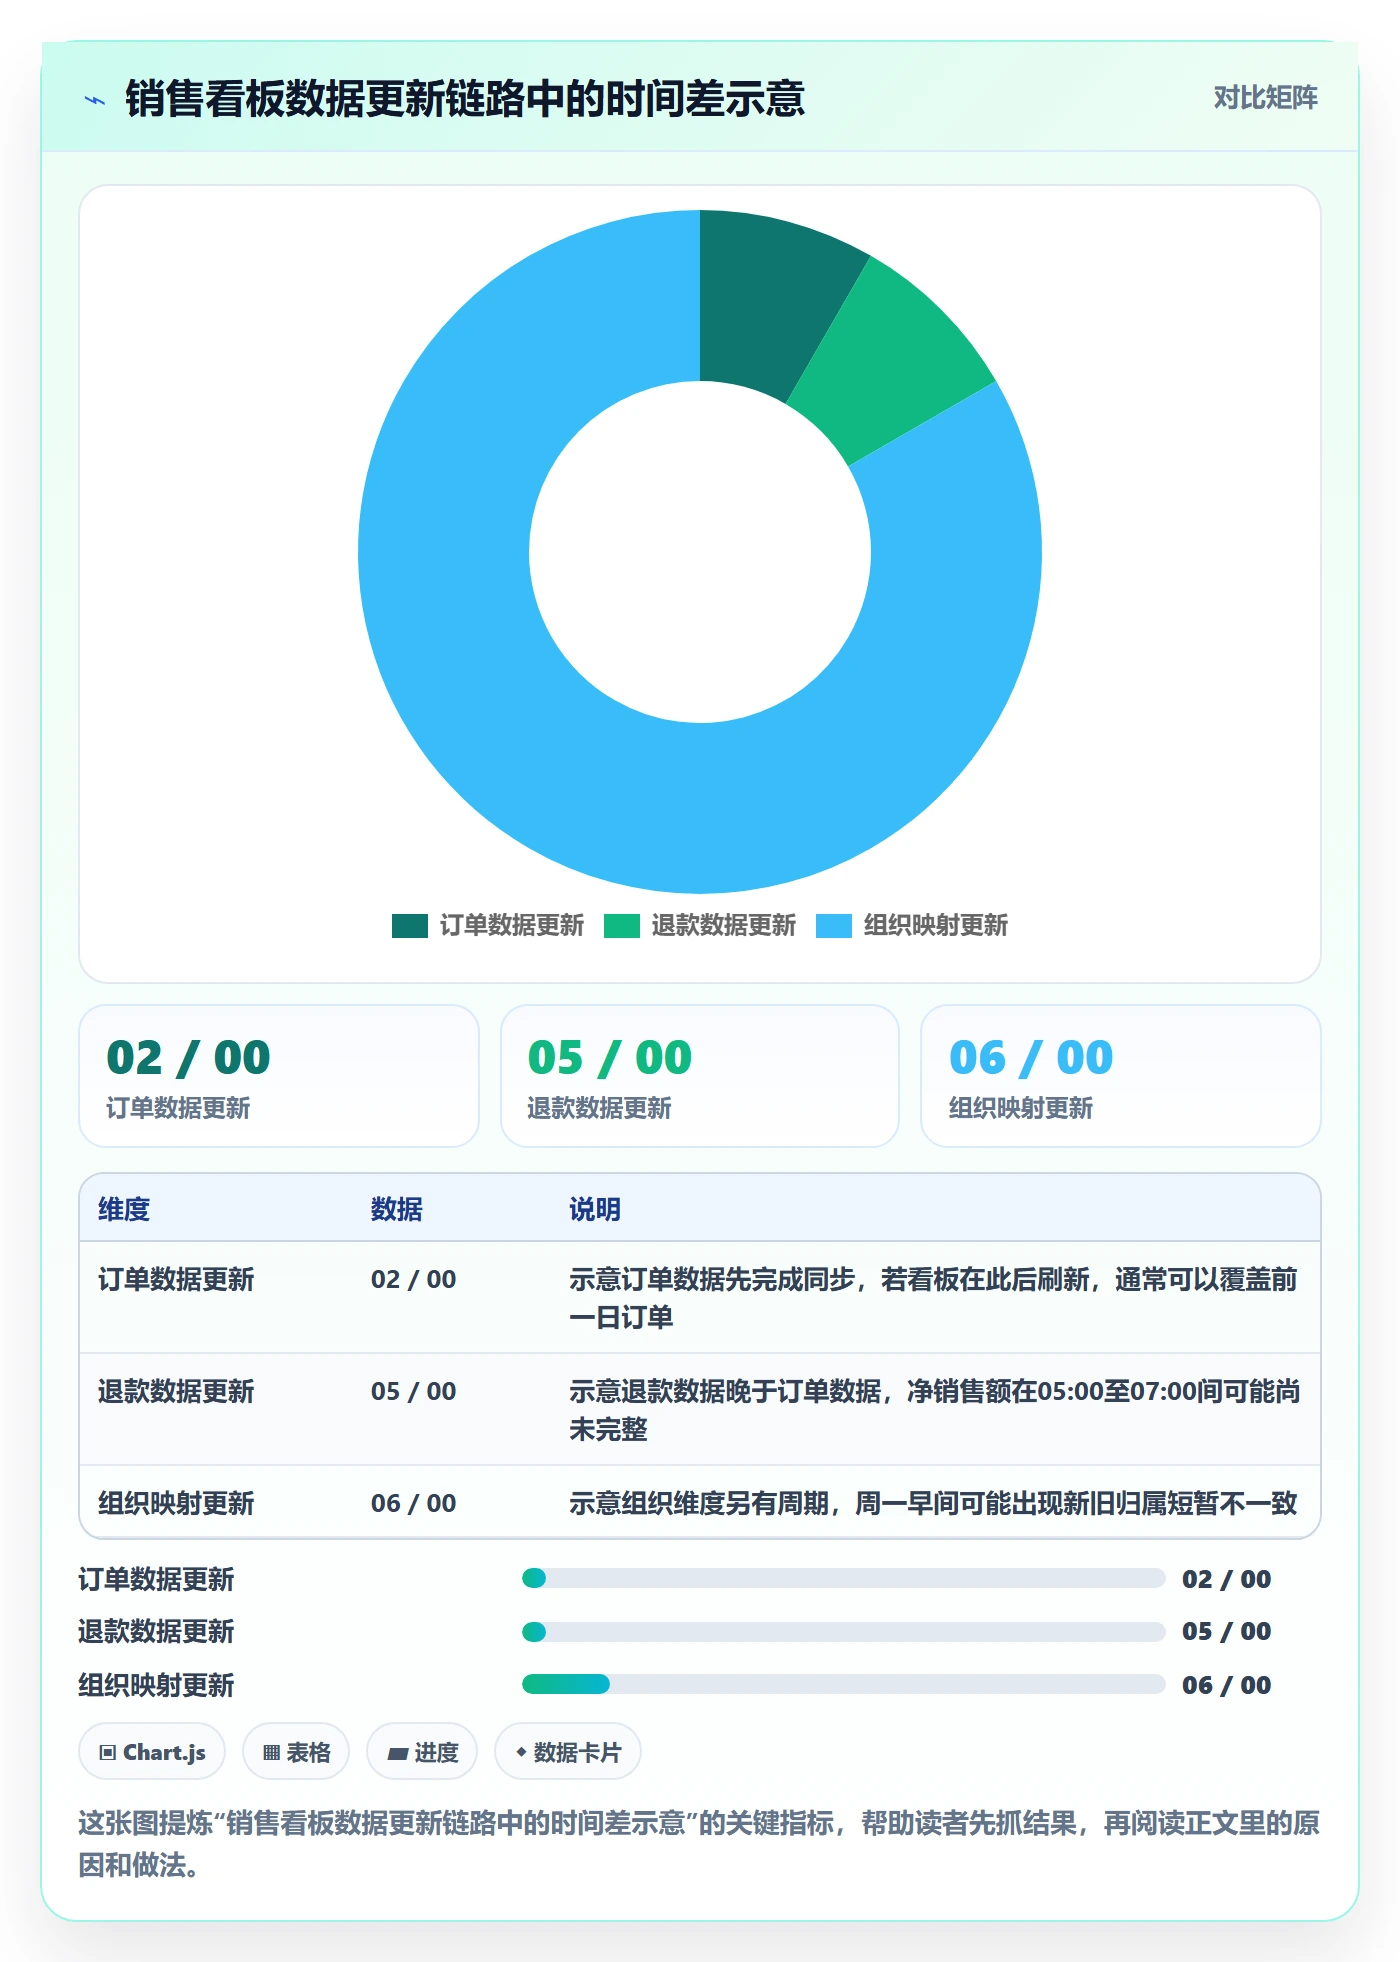Click table cell 订单数据更新 in first row
The width and height of the screenshot is (1400, 1962).
176,1280
